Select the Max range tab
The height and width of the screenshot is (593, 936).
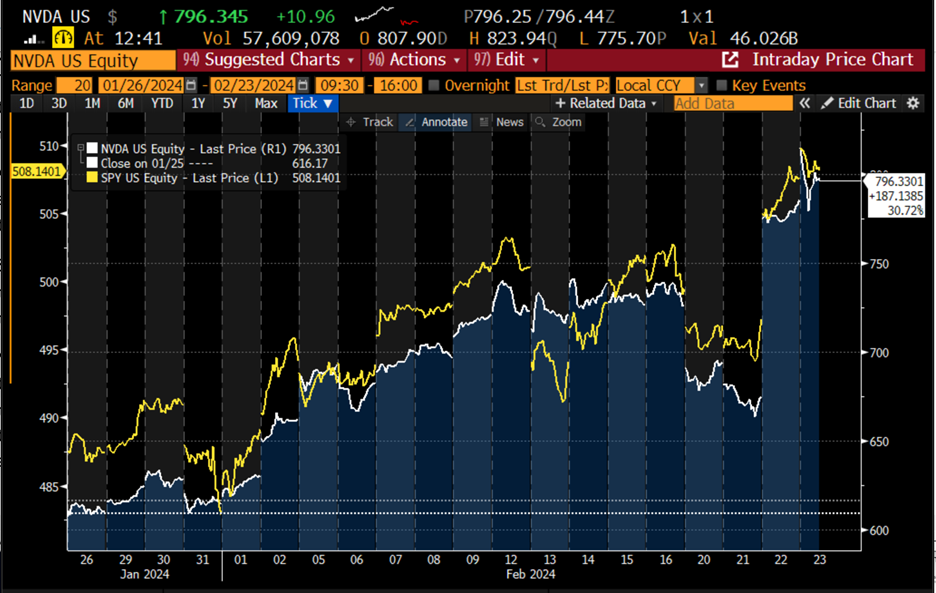click(266, 103)
